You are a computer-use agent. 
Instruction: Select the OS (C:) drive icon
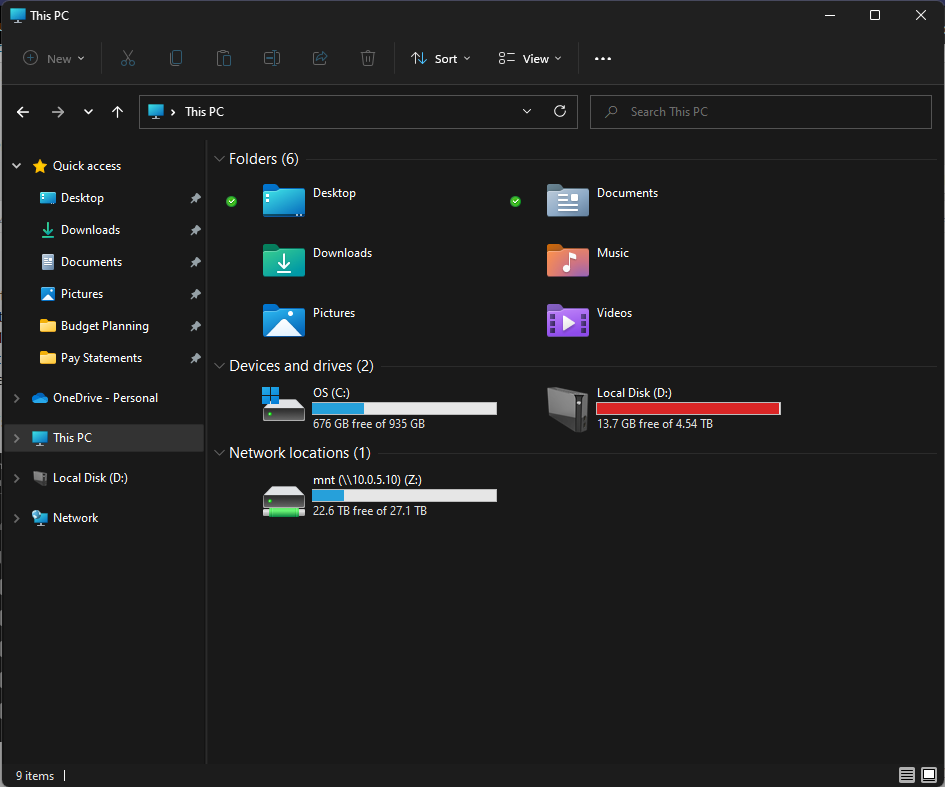(x=283, y=405)
